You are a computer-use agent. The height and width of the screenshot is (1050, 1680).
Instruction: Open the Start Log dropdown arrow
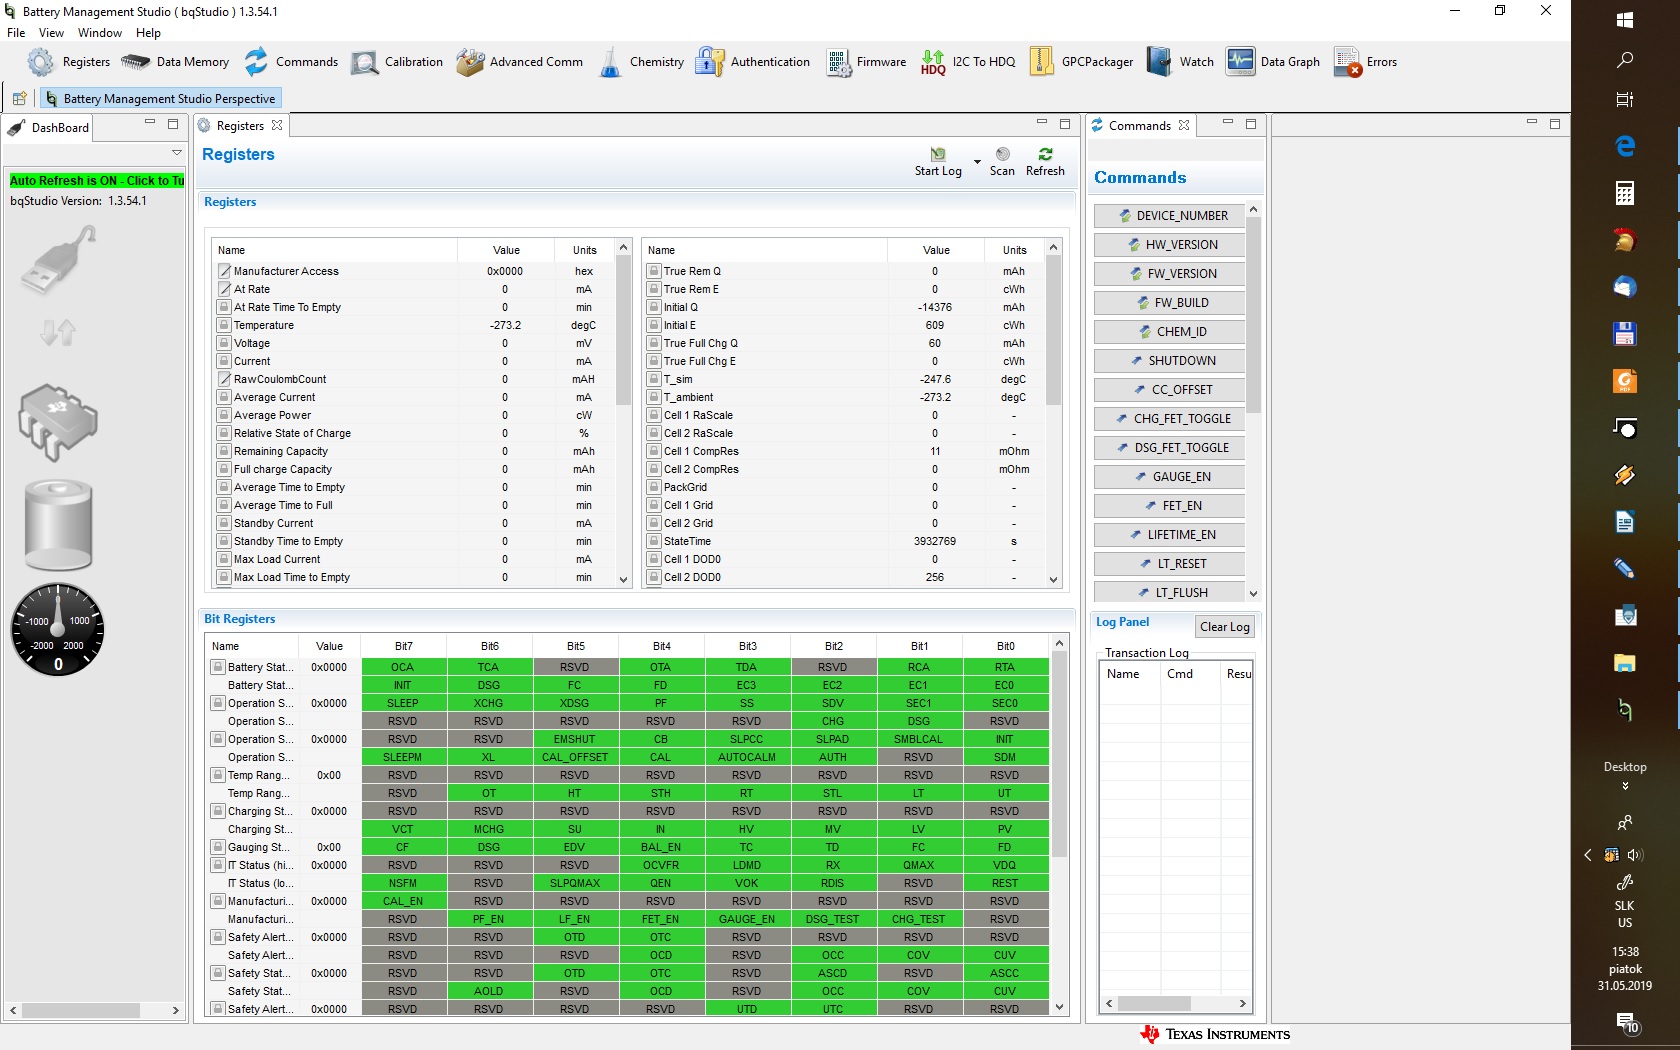tap(977, 161)
